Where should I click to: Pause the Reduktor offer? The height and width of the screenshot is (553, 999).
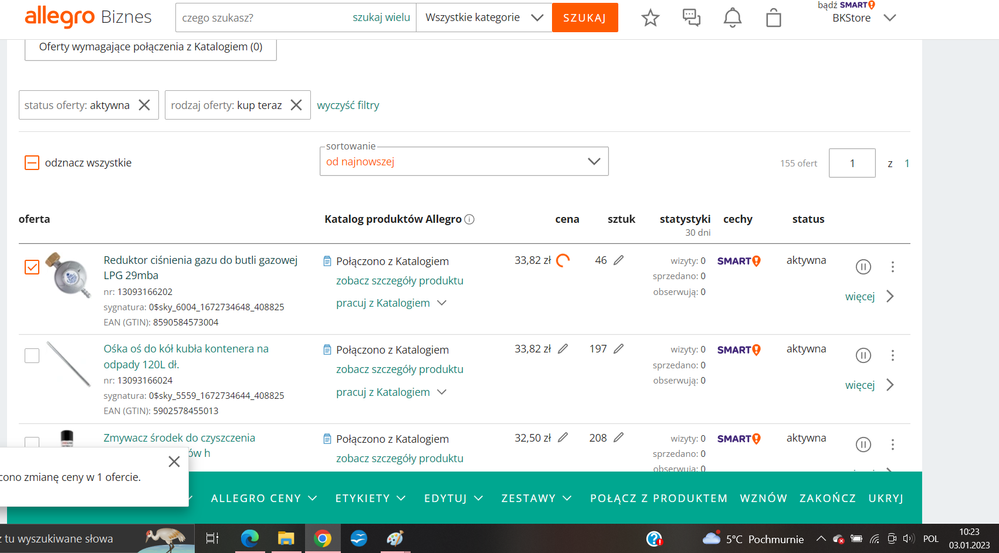[863, 266]
